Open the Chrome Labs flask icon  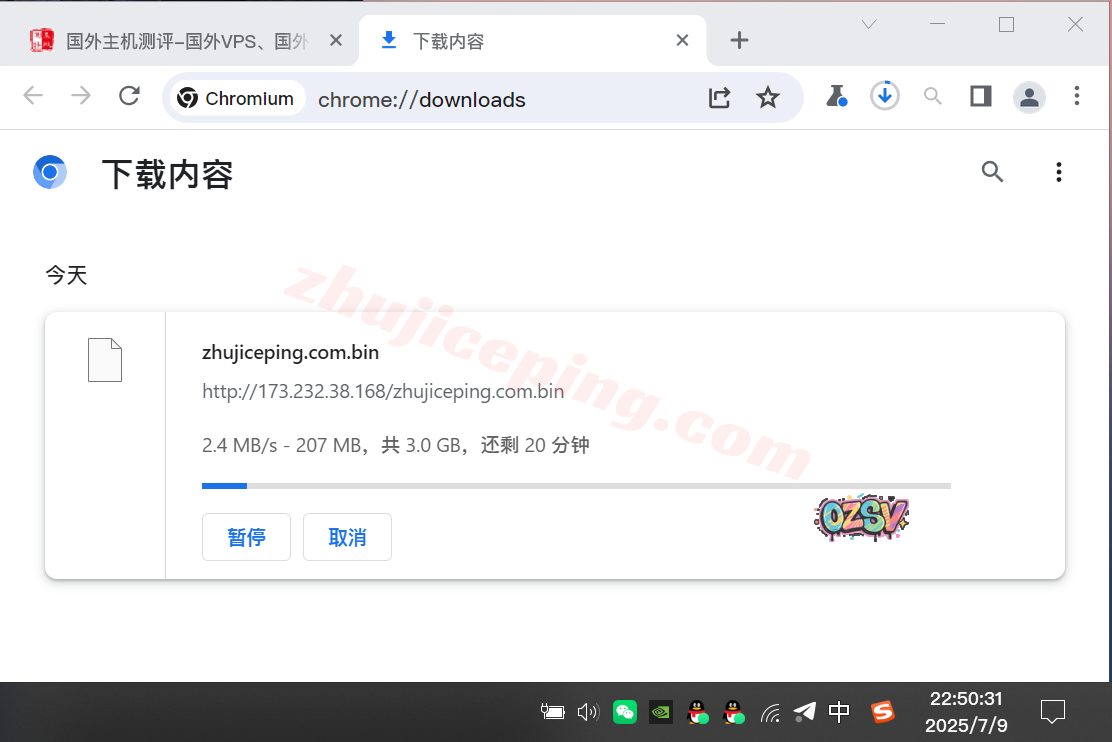tap(836, 96)
